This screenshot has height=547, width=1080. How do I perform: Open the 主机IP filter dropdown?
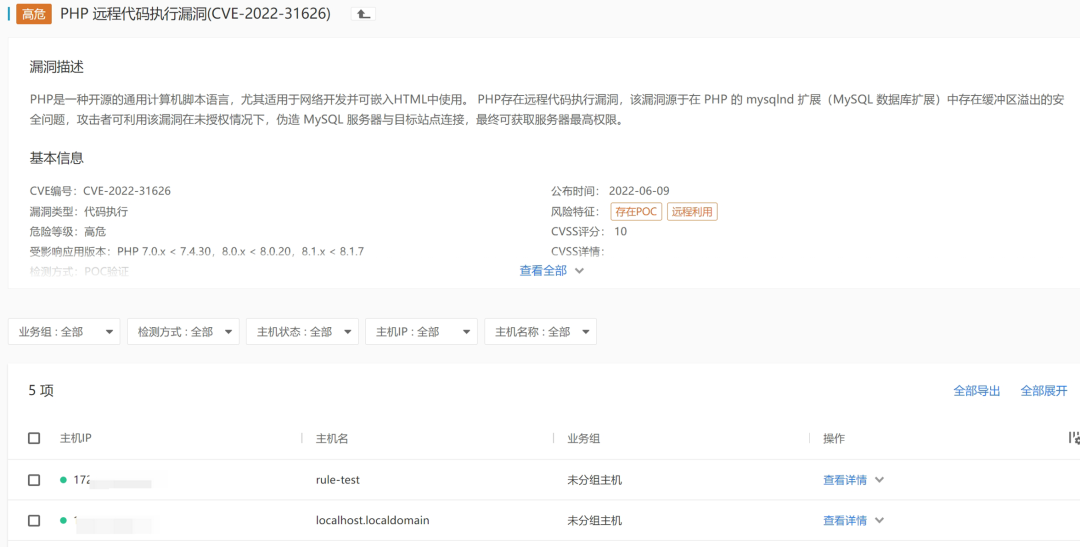(x=422, y=331)
